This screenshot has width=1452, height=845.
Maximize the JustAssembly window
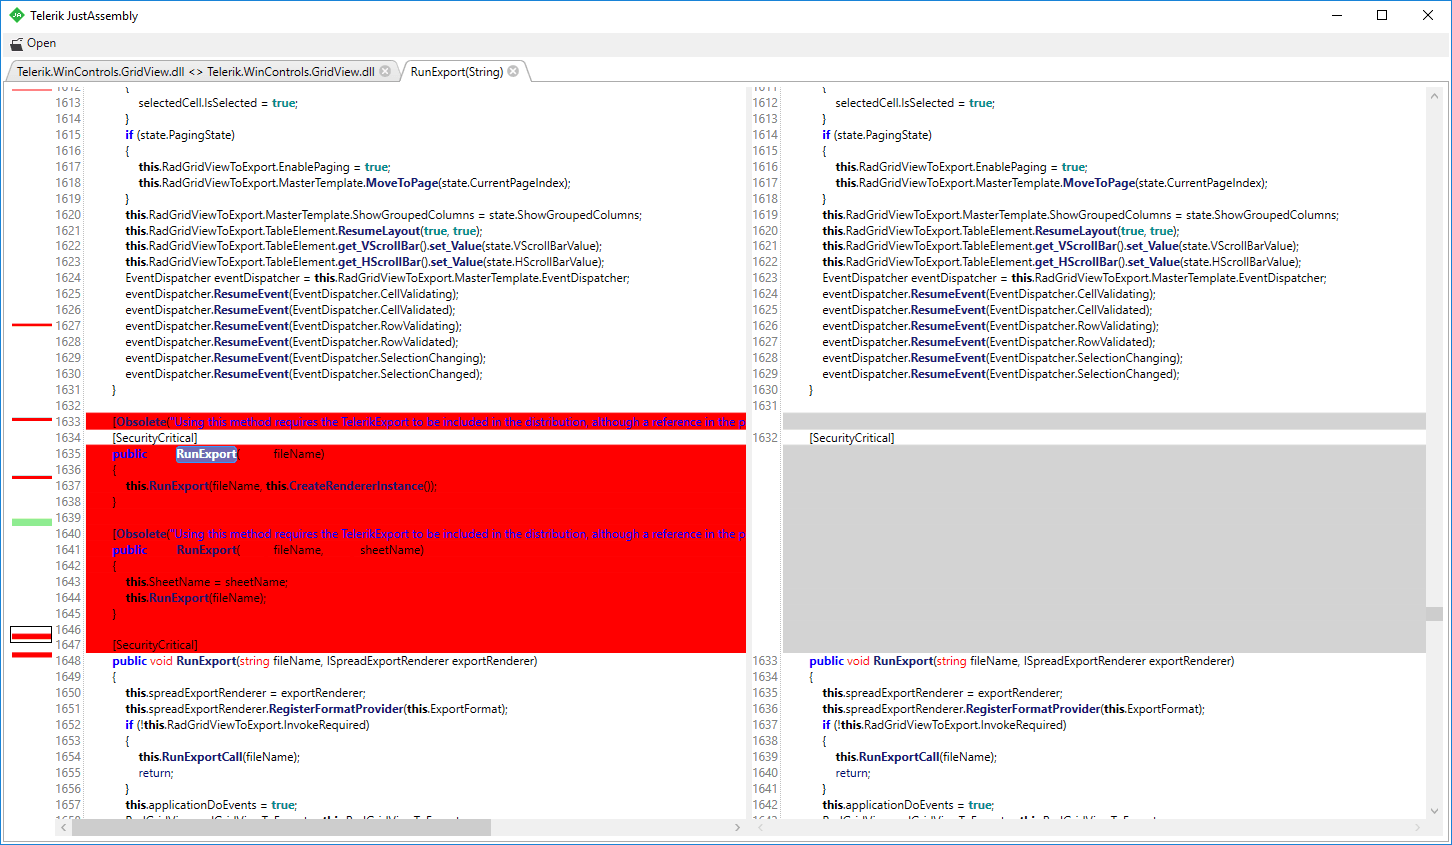pos(1382,15)
